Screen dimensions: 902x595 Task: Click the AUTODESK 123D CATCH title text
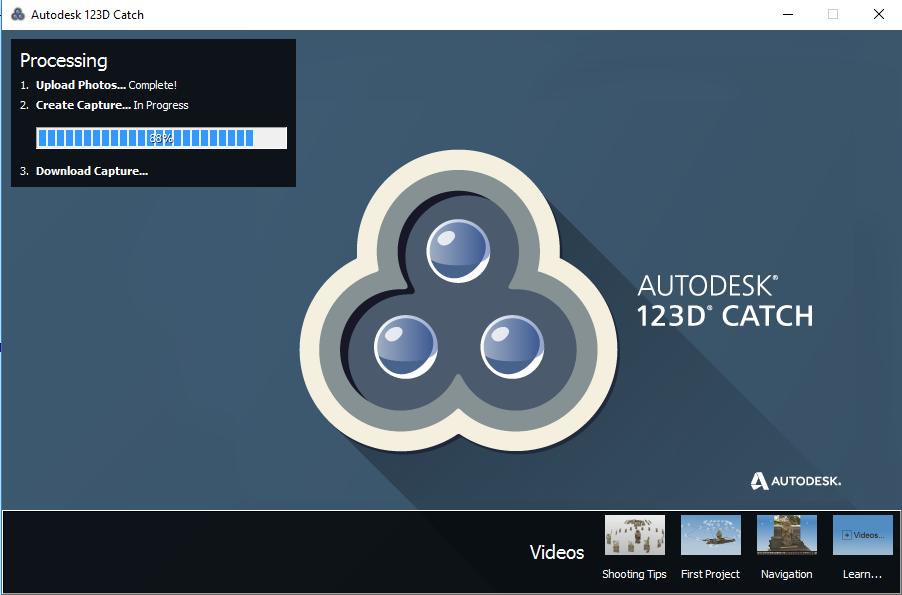coord(725,301)
